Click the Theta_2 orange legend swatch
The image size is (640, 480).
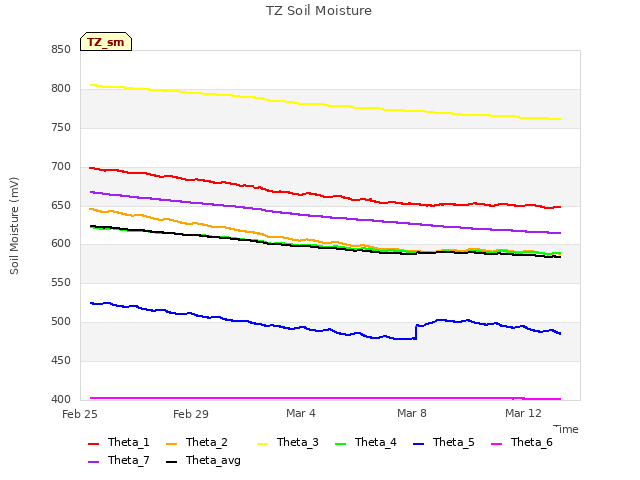point(171,443)
